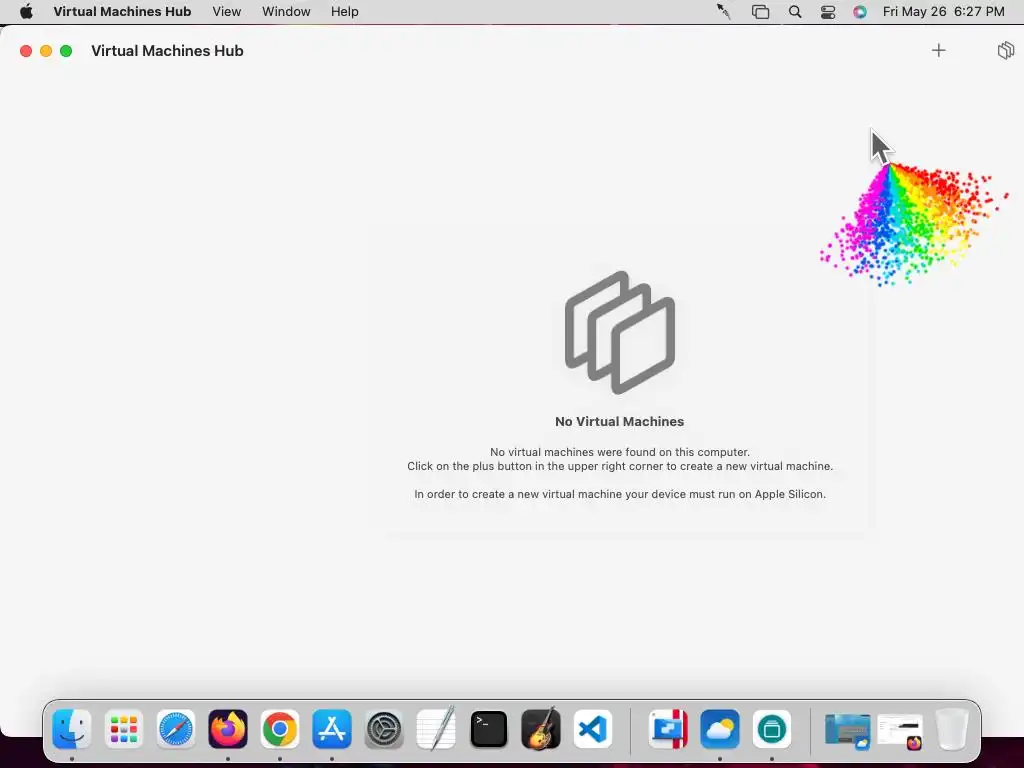The height and width of the screenshot is (768, 1024).
Task: Click the 'Virtual Machines Hub' window title
Action: tap(167, 51)
